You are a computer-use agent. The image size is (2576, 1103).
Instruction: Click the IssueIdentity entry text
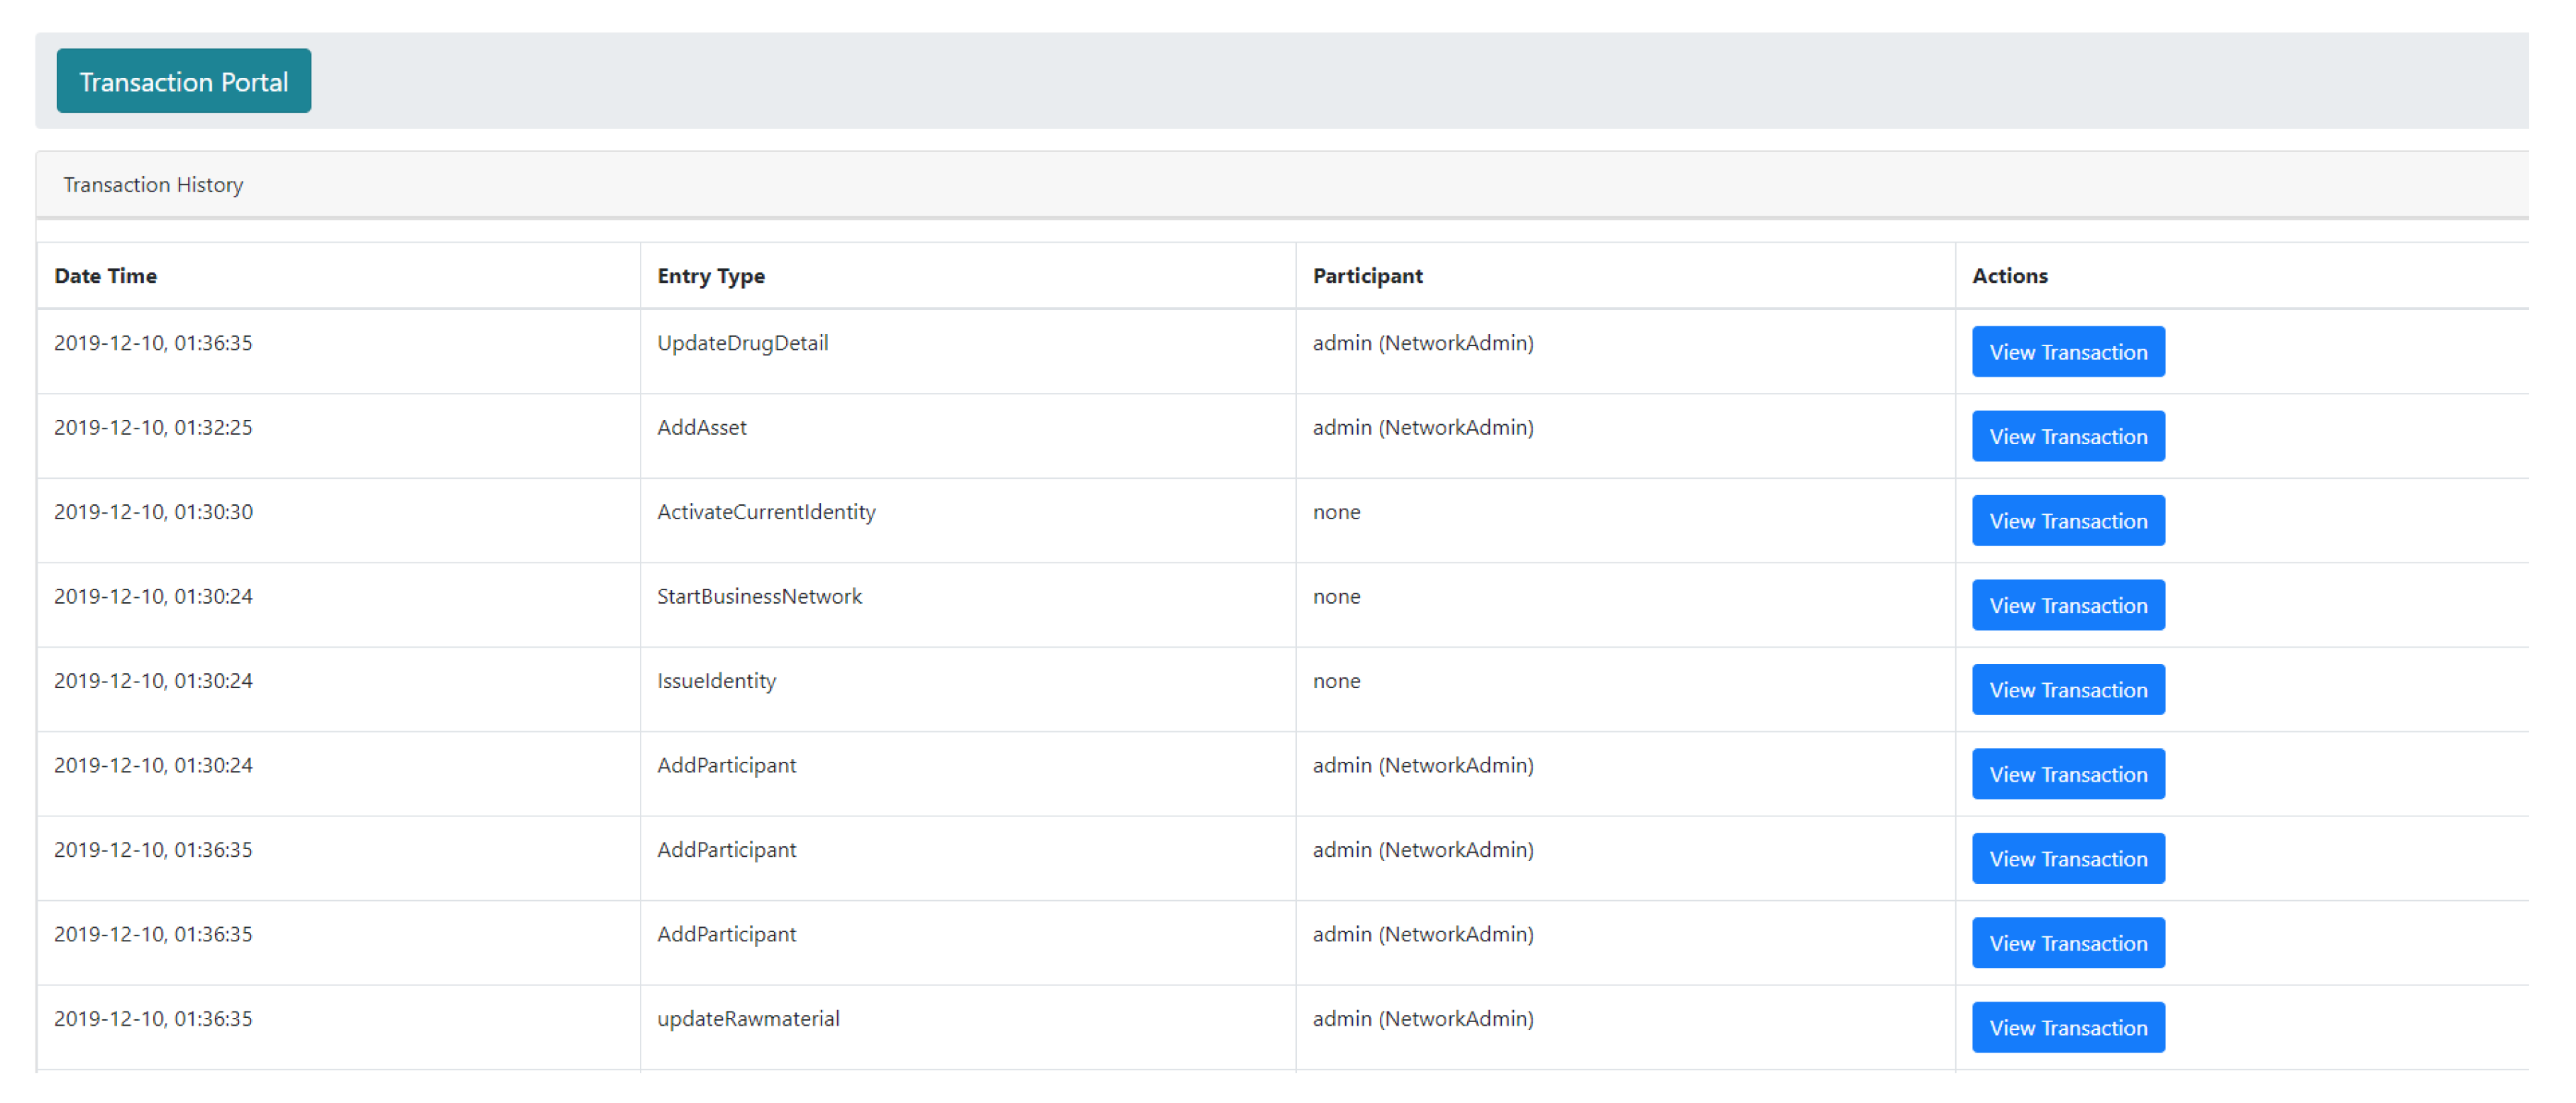click(x=716, y=681)
